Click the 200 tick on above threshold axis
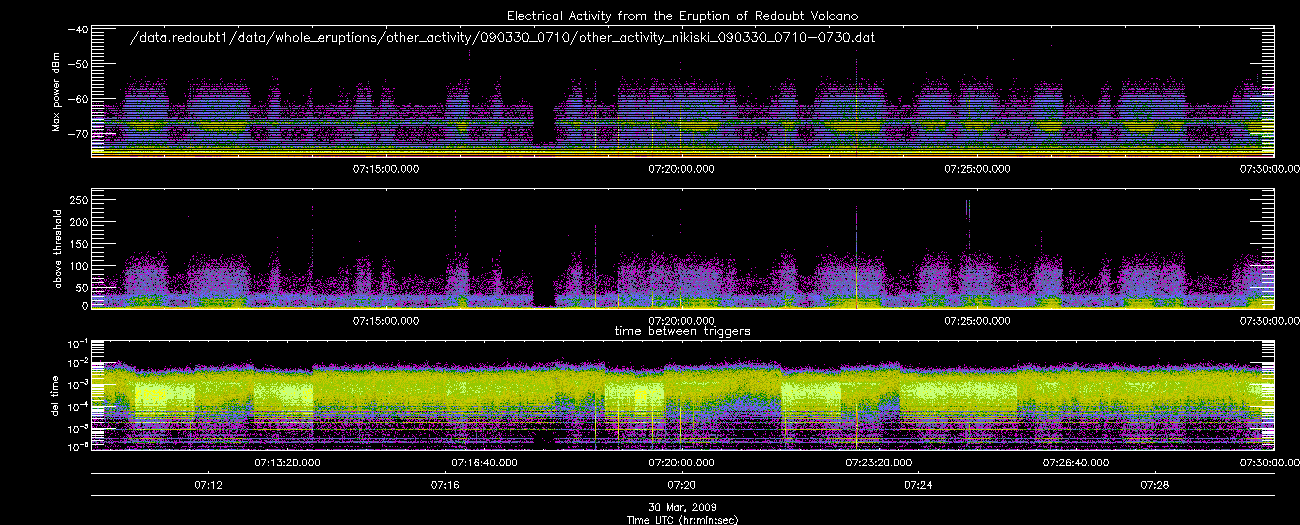1300x525 pixels. [x=78, y=221]
